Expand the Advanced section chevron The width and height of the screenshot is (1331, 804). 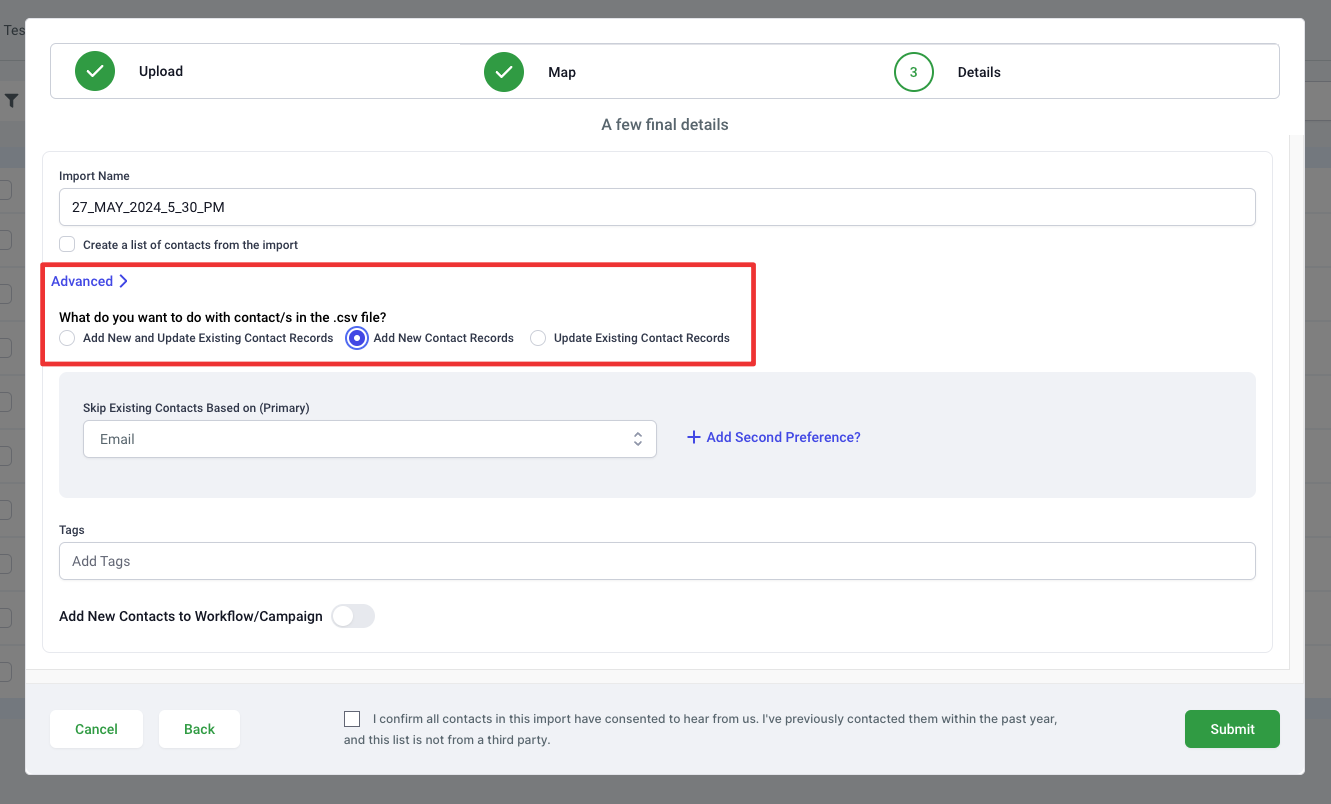pyautogui.click(x=123, y=282)
